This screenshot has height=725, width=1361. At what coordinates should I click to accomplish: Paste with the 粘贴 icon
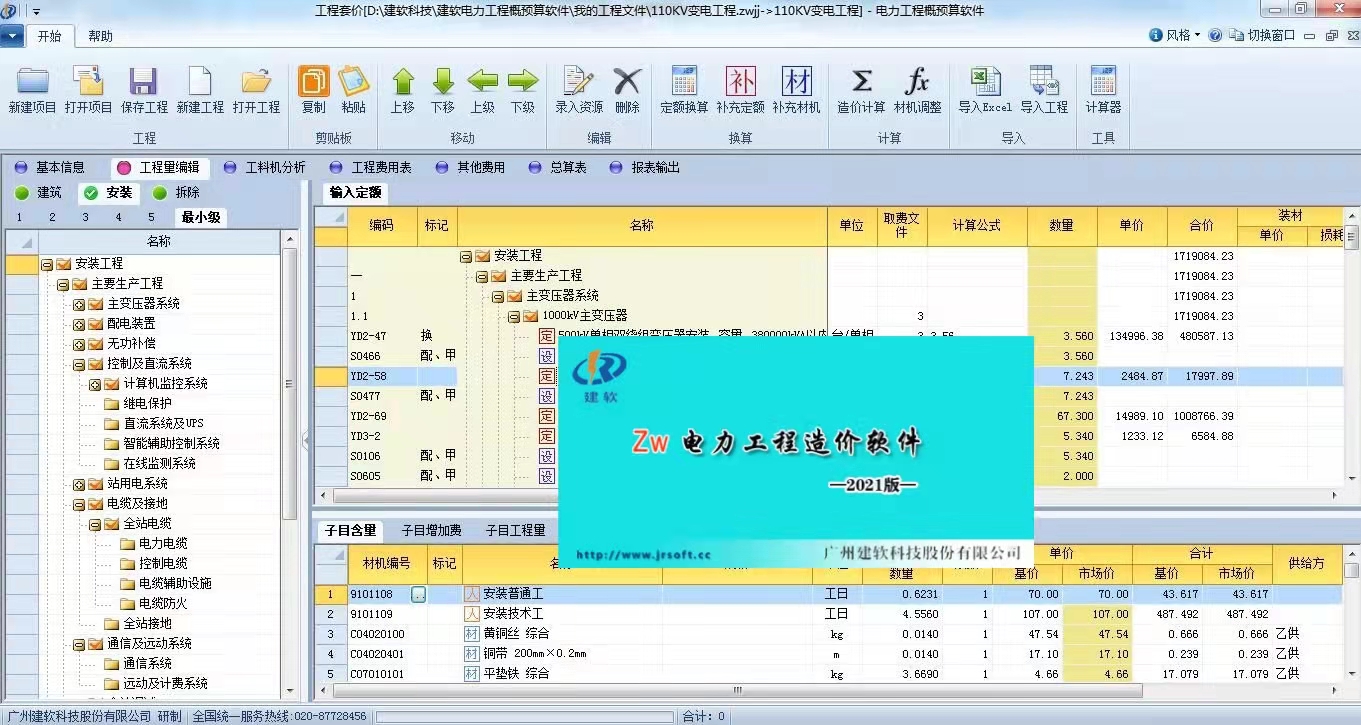point(353,90)
